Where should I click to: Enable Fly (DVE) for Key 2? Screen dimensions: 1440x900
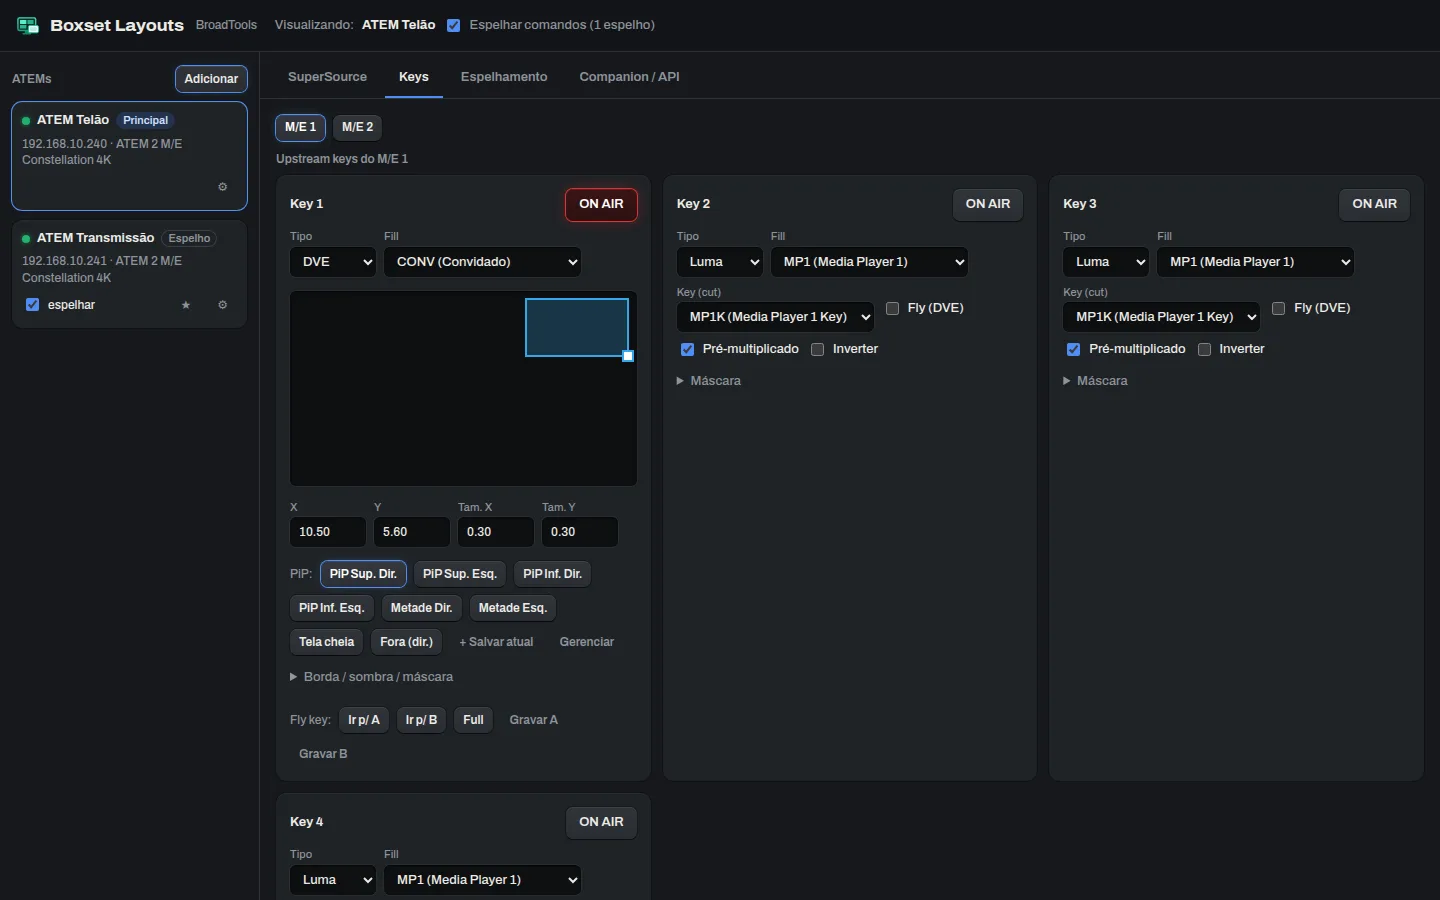(x=893, y=308)
